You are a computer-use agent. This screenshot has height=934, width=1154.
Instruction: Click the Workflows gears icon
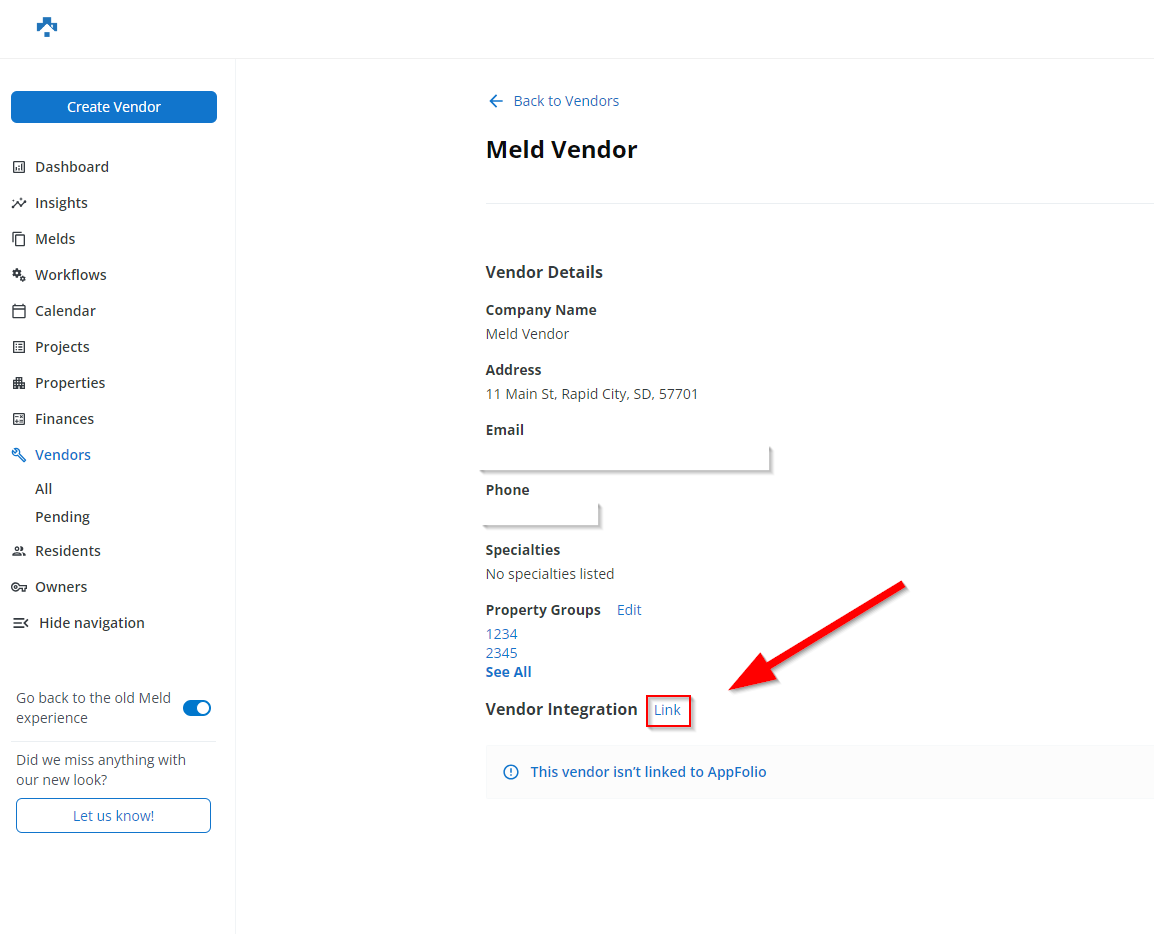pyautogui.click(x=18, y=275)
